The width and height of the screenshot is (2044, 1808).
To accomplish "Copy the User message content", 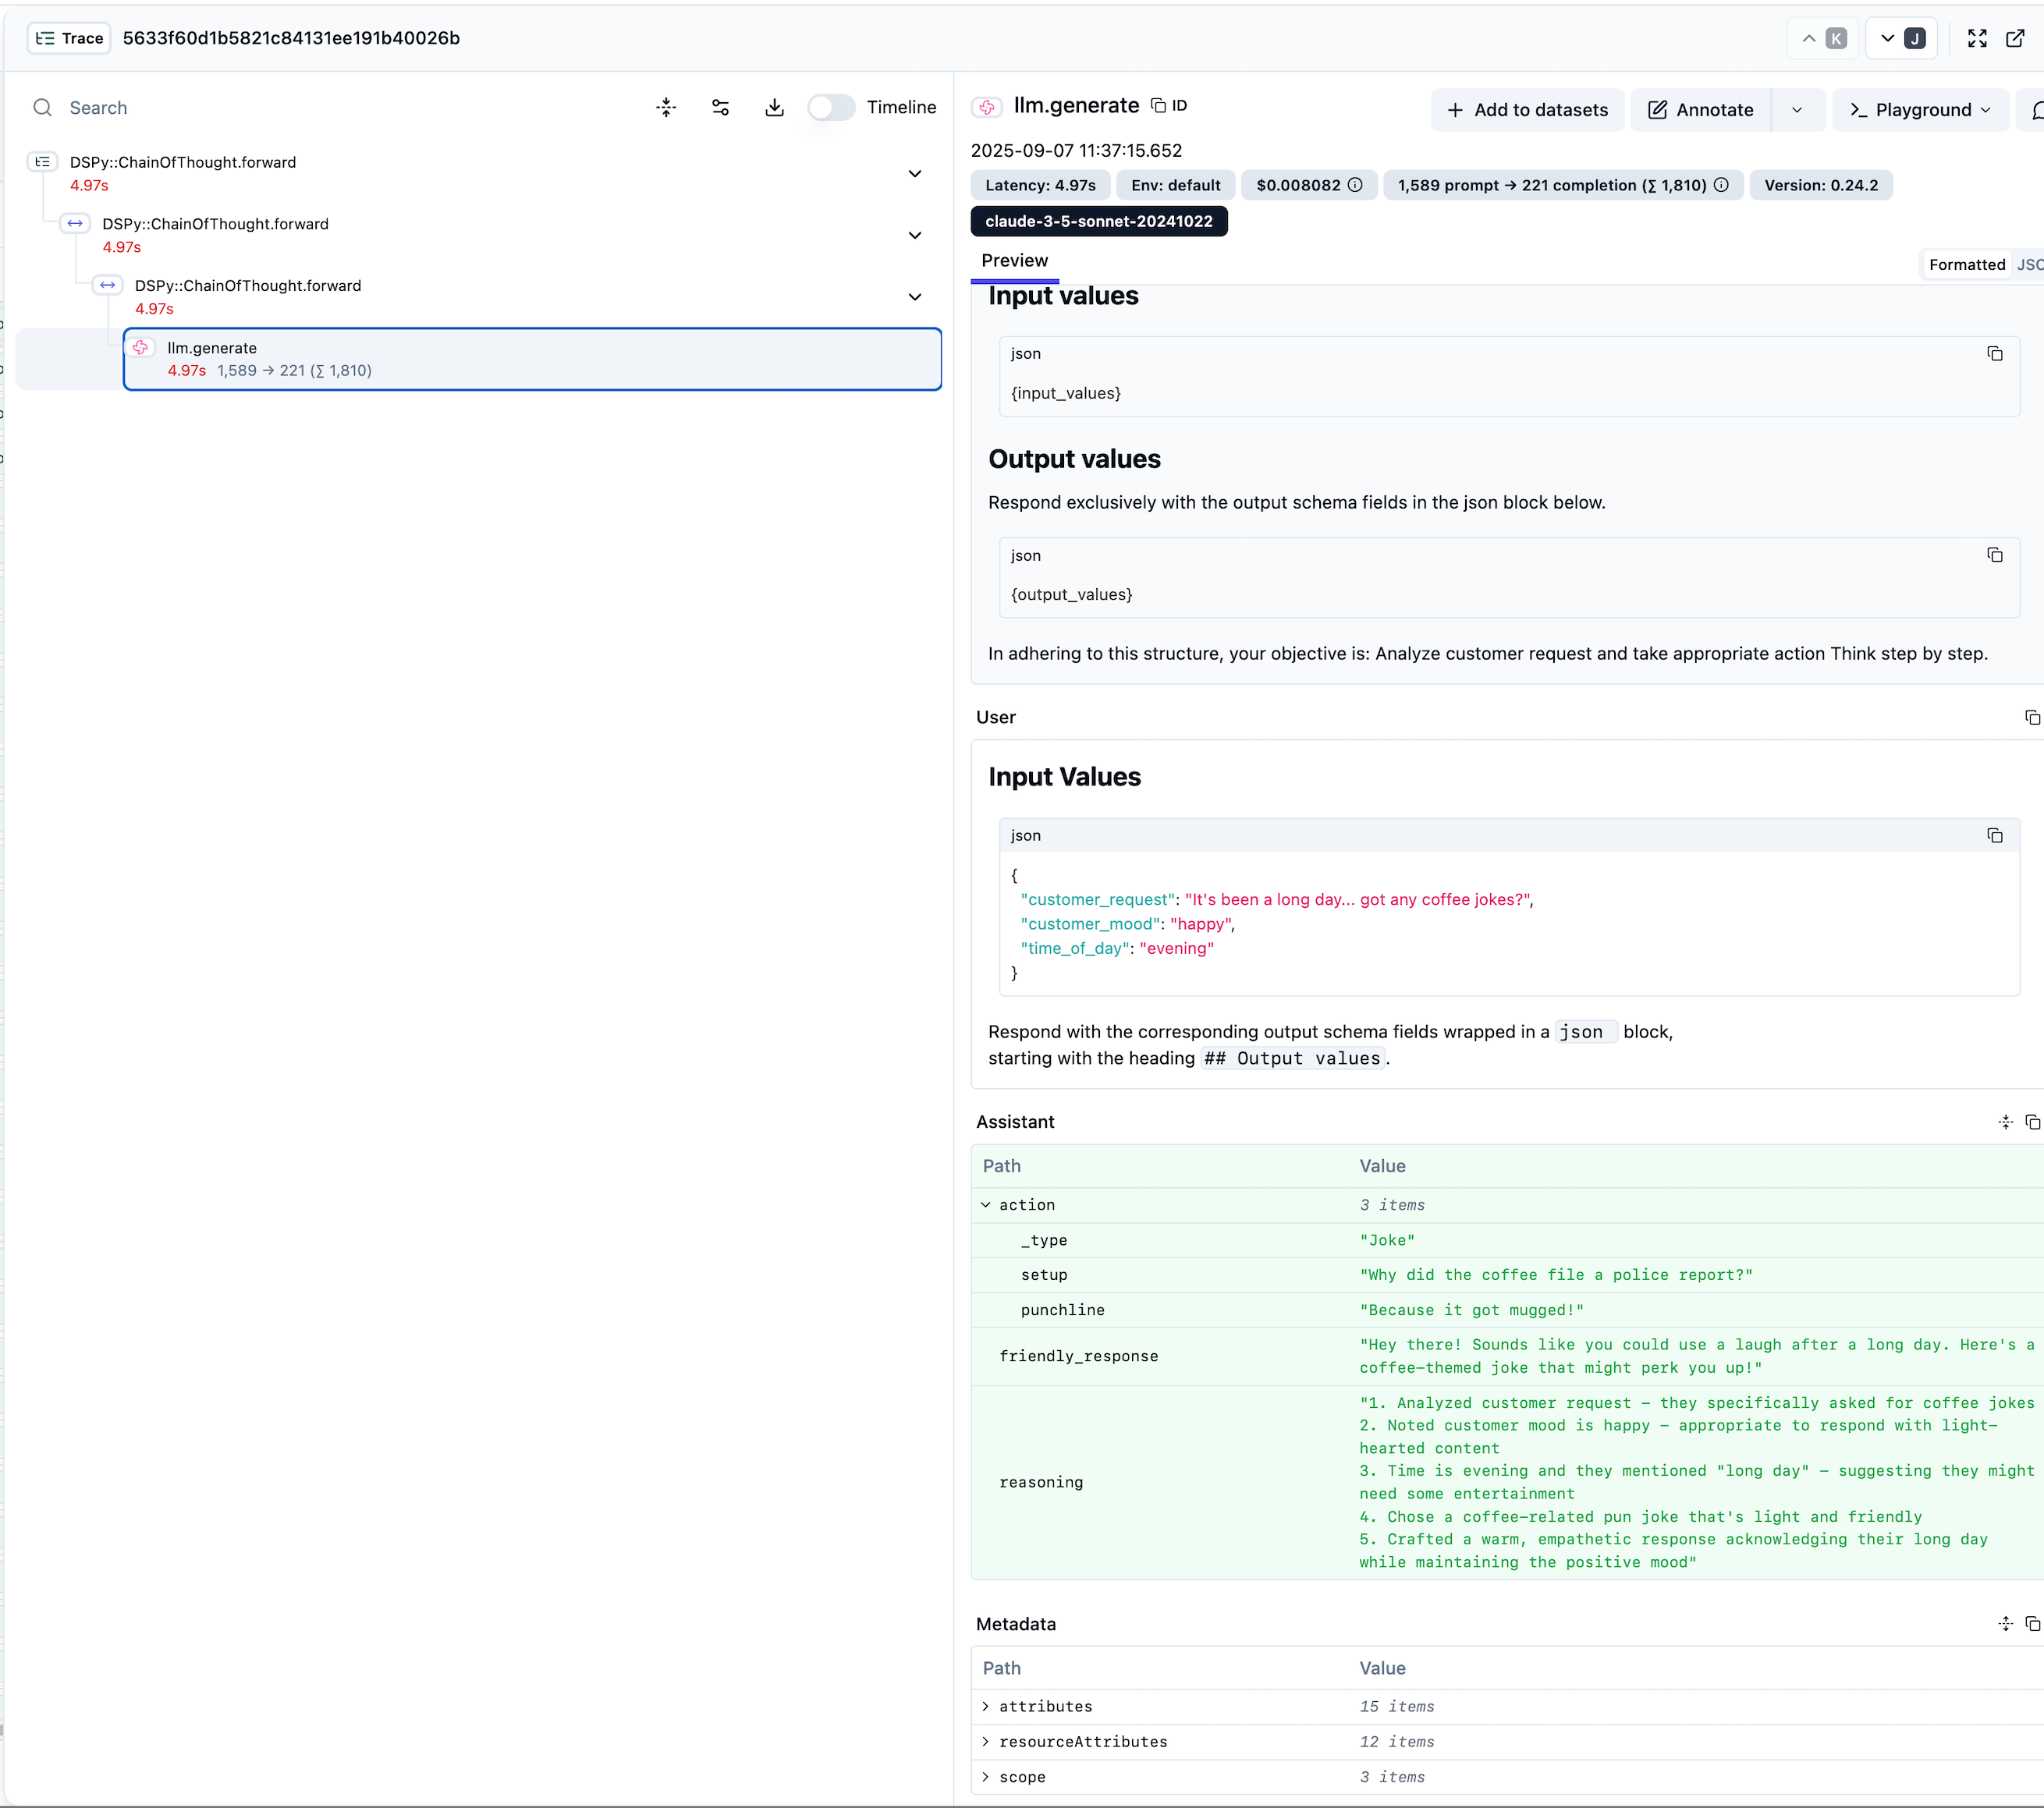I will coord(2032,717).
